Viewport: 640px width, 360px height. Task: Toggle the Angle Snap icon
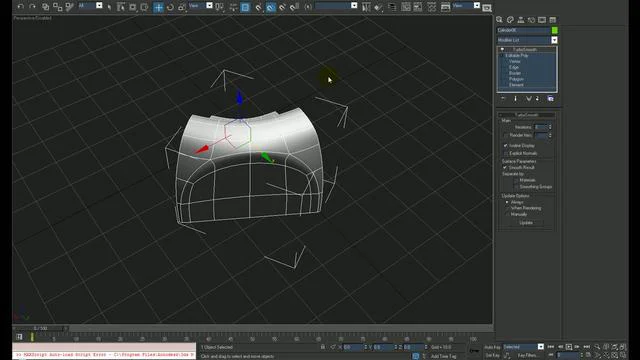click(270, 7)
